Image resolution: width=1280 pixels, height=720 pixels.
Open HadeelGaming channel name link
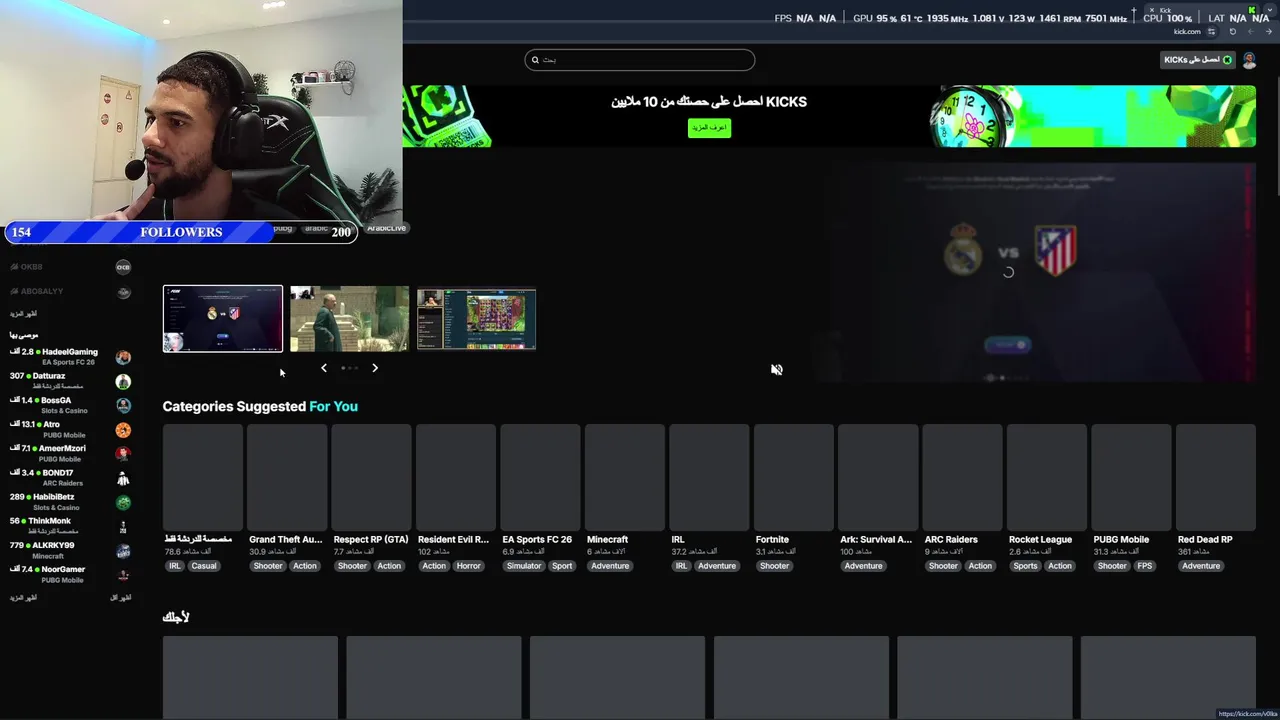(70, 352)
